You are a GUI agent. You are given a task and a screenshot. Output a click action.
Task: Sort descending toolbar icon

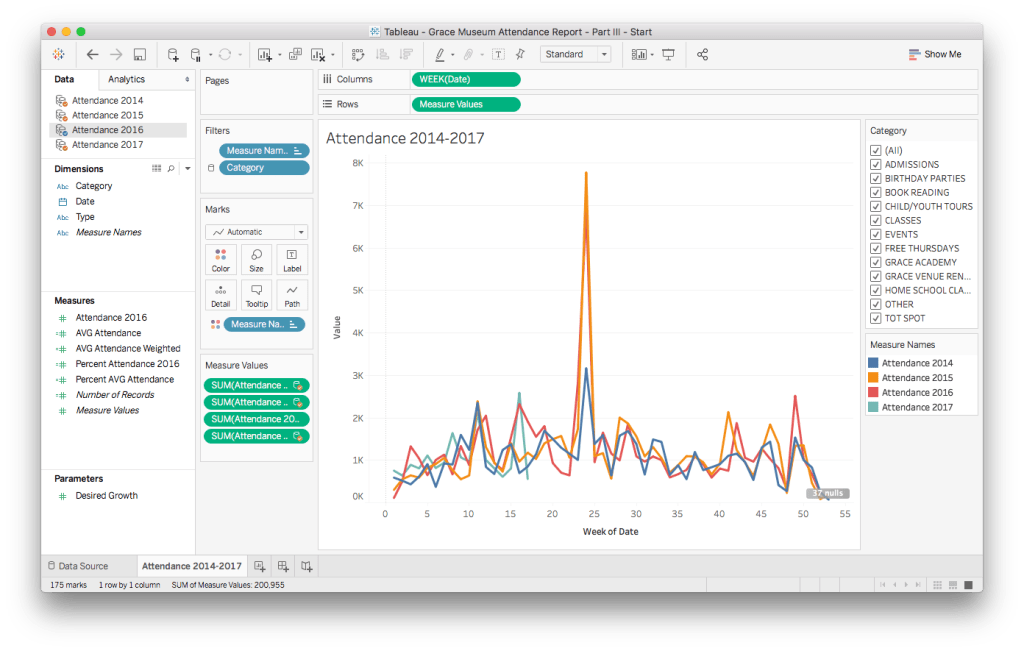(406, 54)
